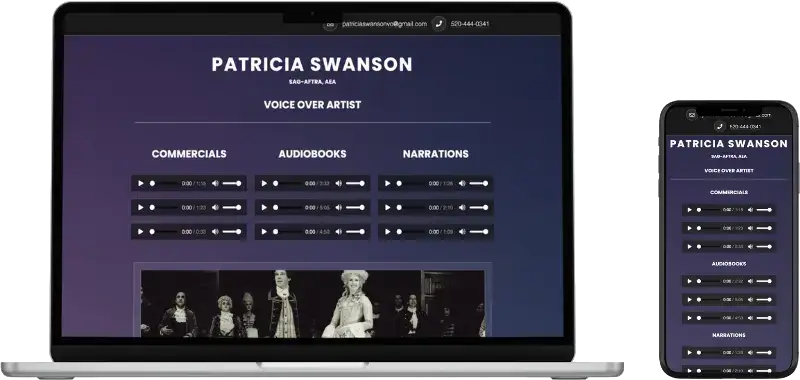Screen dimensions: 800x380
Task: Play third Audiobooks track (4:50) on laptop
Action: 264,232
